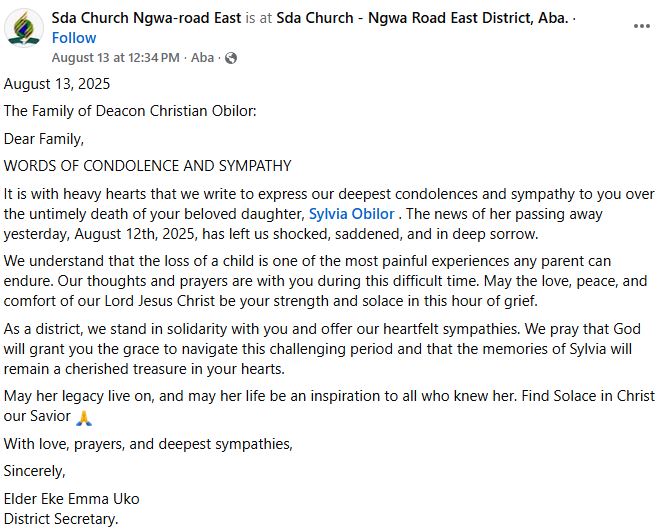The height and width of the screenshot is (531, 663).
Task: Click the paragraph starting As a district
Action: tap(325, 349)
